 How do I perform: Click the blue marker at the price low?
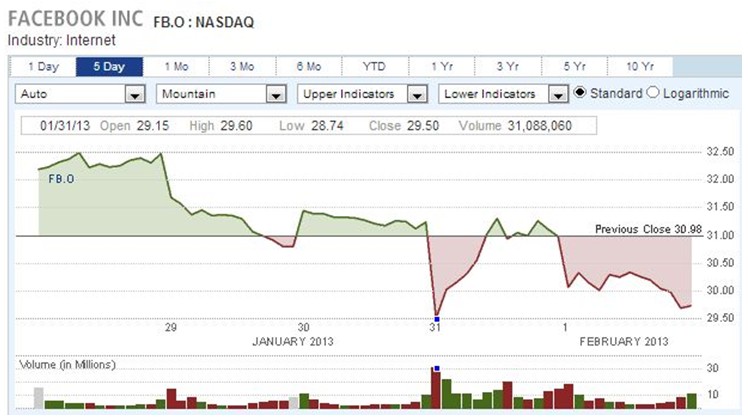(x=436, y=319)
